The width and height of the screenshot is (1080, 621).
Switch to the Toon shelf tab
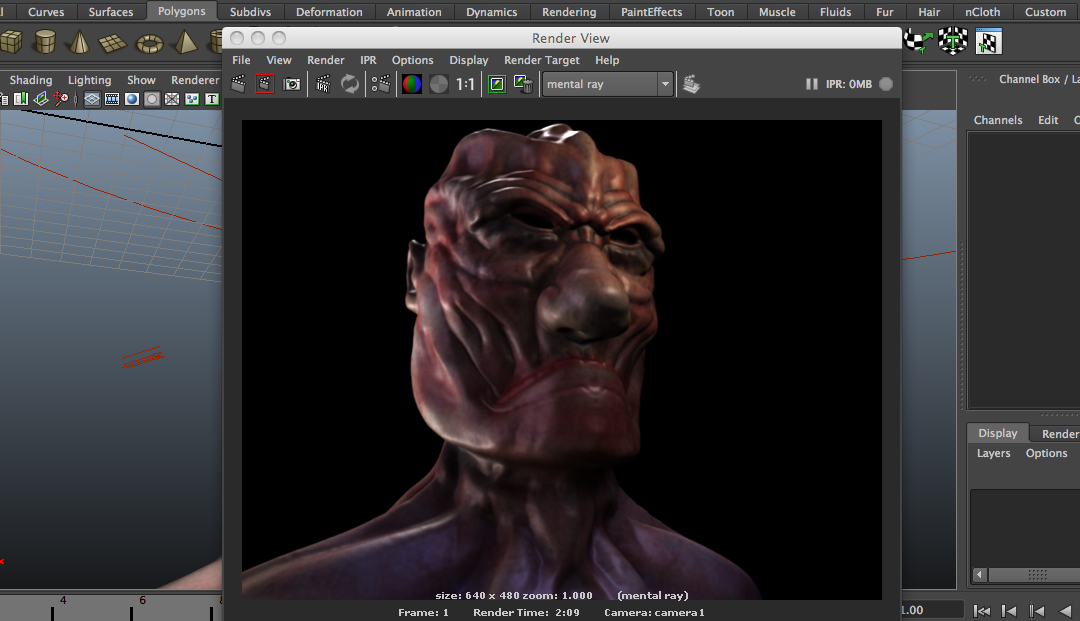point(720,12)
